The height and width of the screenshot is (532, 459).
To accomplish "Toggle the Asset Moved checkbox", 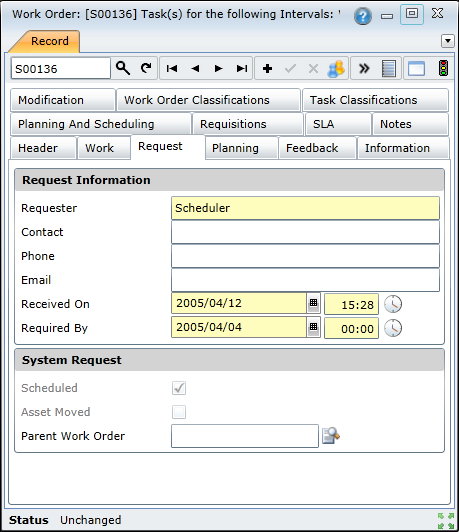I will 179,412.
